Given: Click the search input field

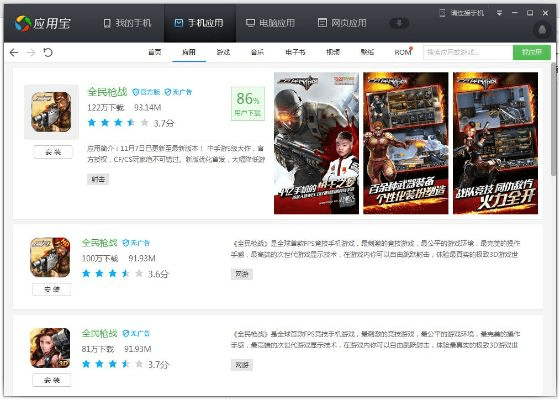Looking at the screenshot, I should click(x=468, y=52).
